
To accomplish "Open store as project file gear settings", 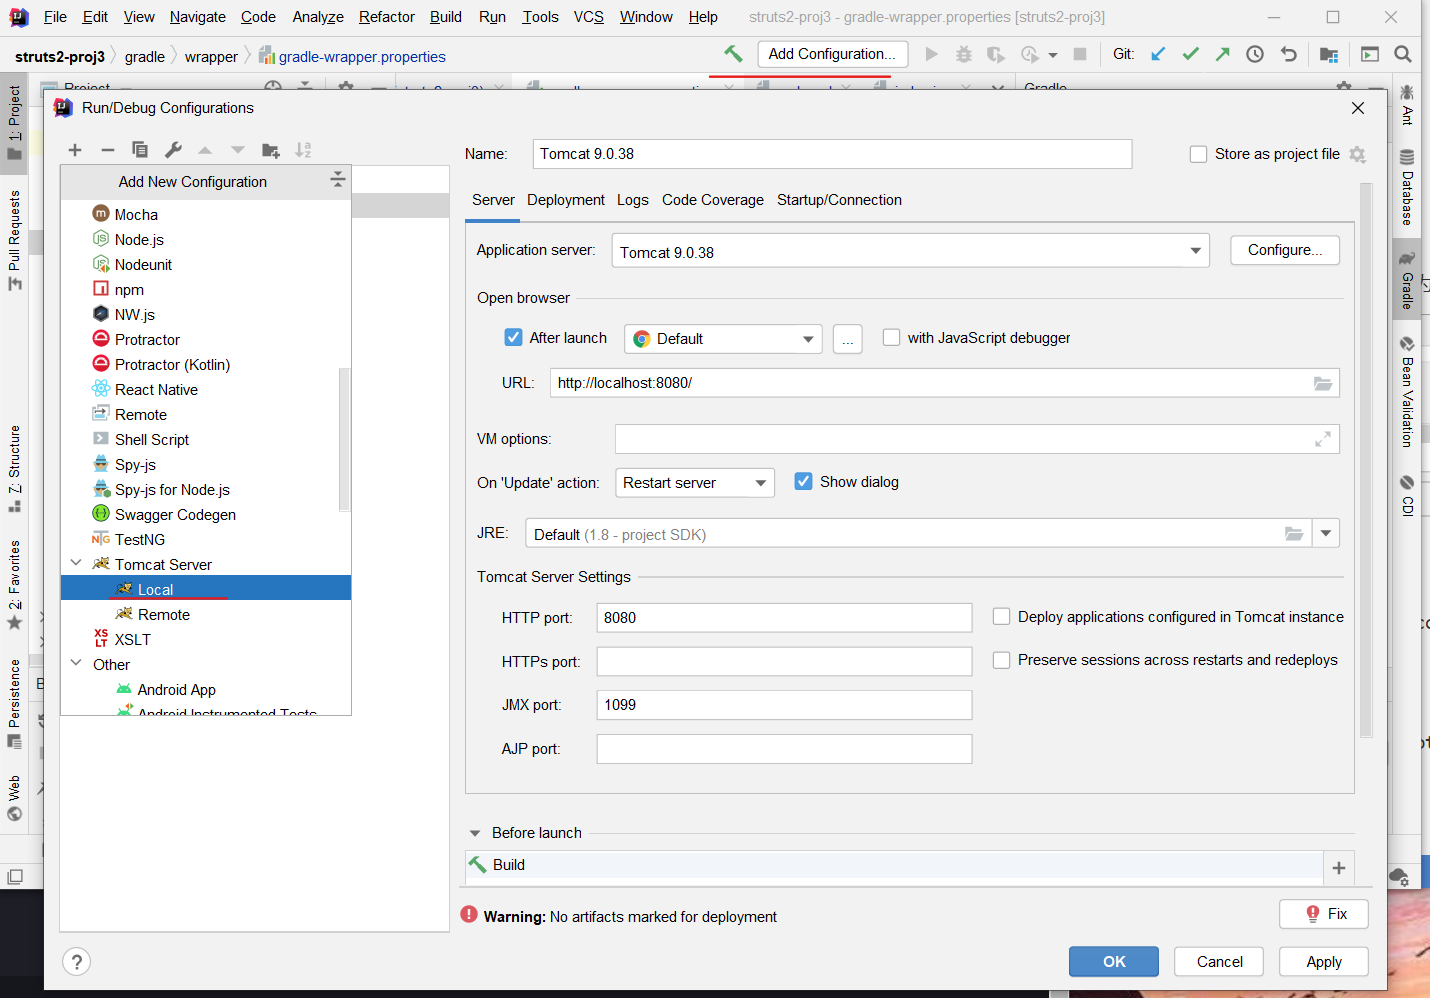I will click(x=1357, y=154).
